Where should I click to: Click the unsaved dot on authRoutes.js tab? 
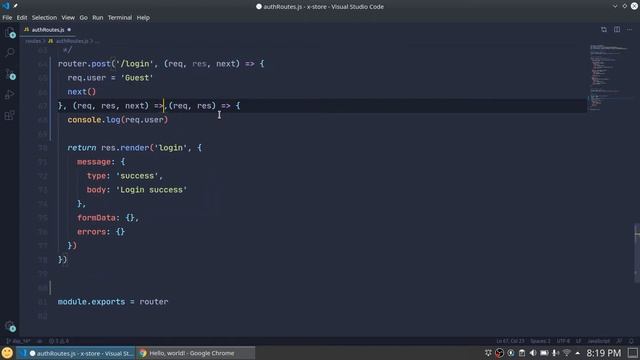69,30
